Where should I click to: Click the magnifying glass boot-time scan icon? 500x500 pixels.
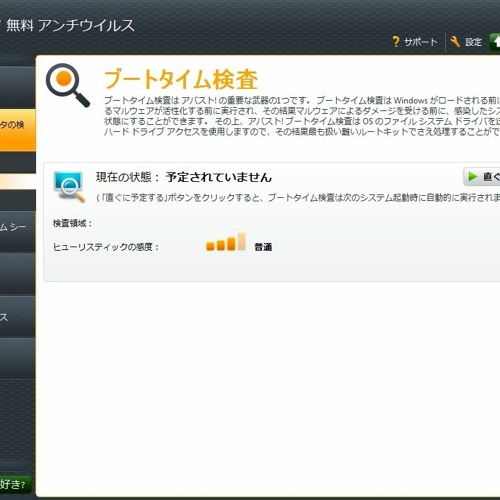68,85
